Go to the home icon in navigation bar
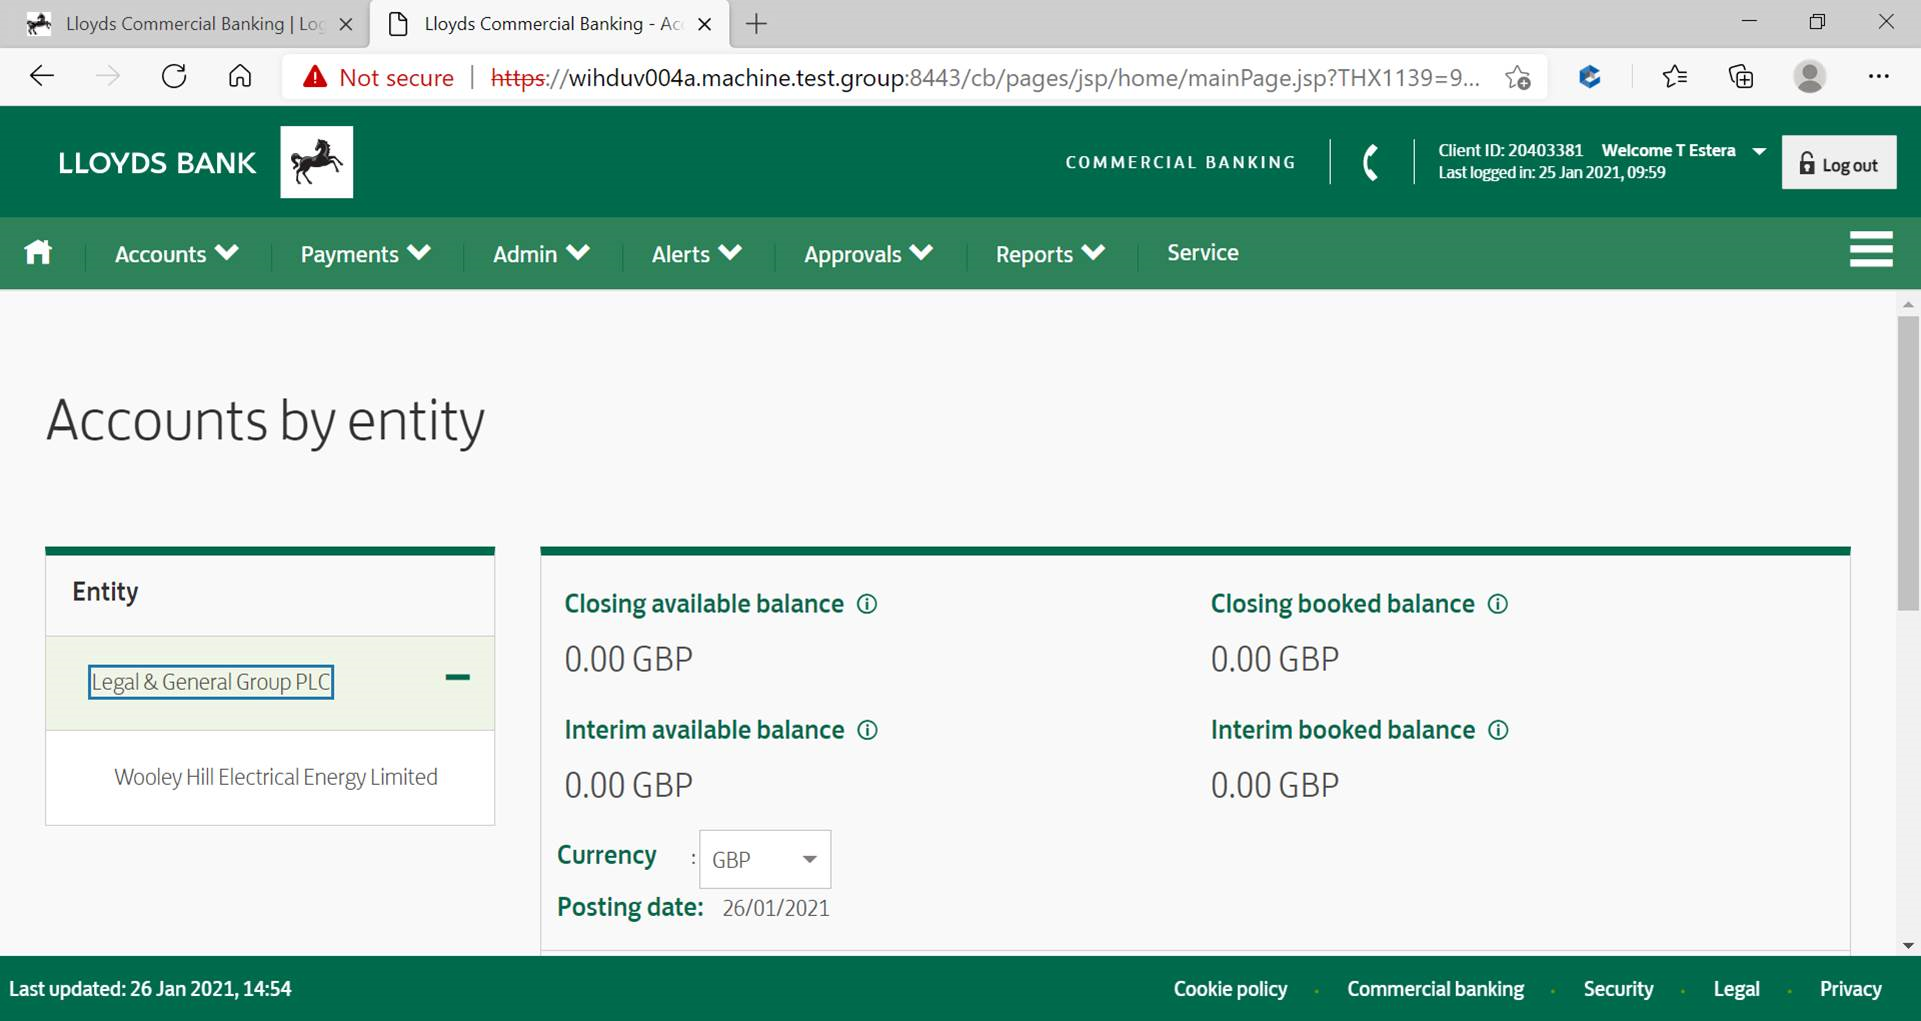This screenshot has height=1021, width=1921. tap(38, 252)
